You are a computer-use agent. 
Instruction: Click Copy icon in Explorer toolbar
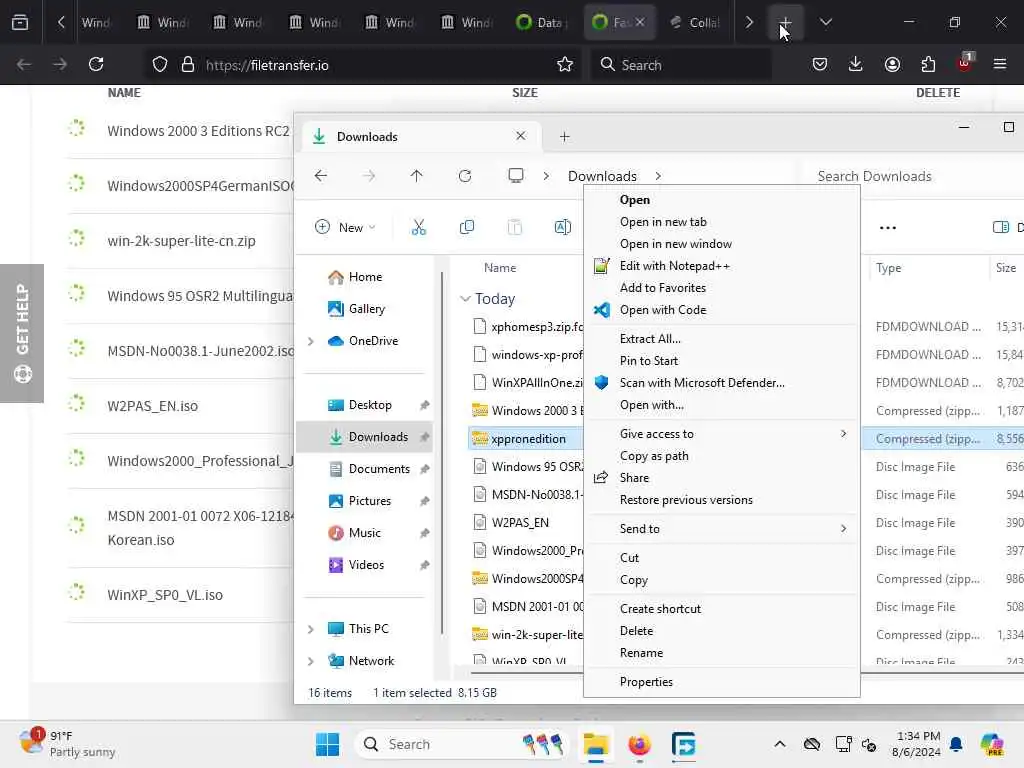(466, 227)
